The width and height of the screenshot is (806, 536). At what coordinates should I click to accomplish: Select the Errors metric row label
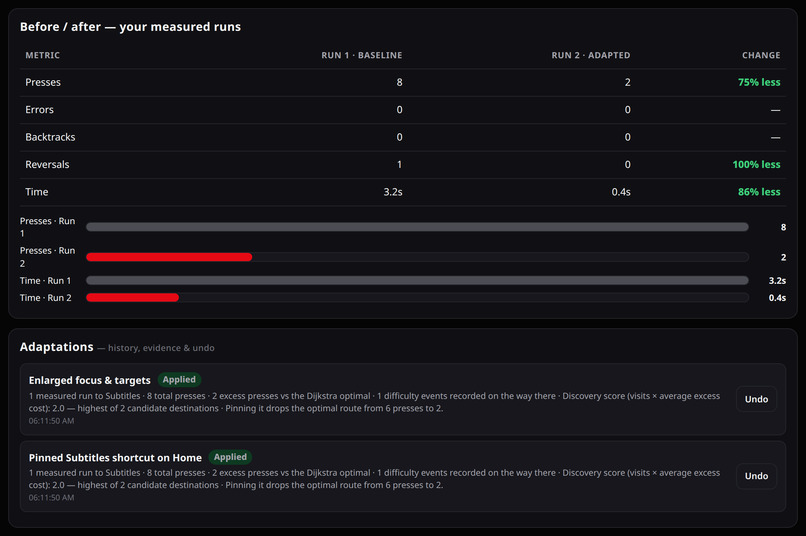coord(39,109)
